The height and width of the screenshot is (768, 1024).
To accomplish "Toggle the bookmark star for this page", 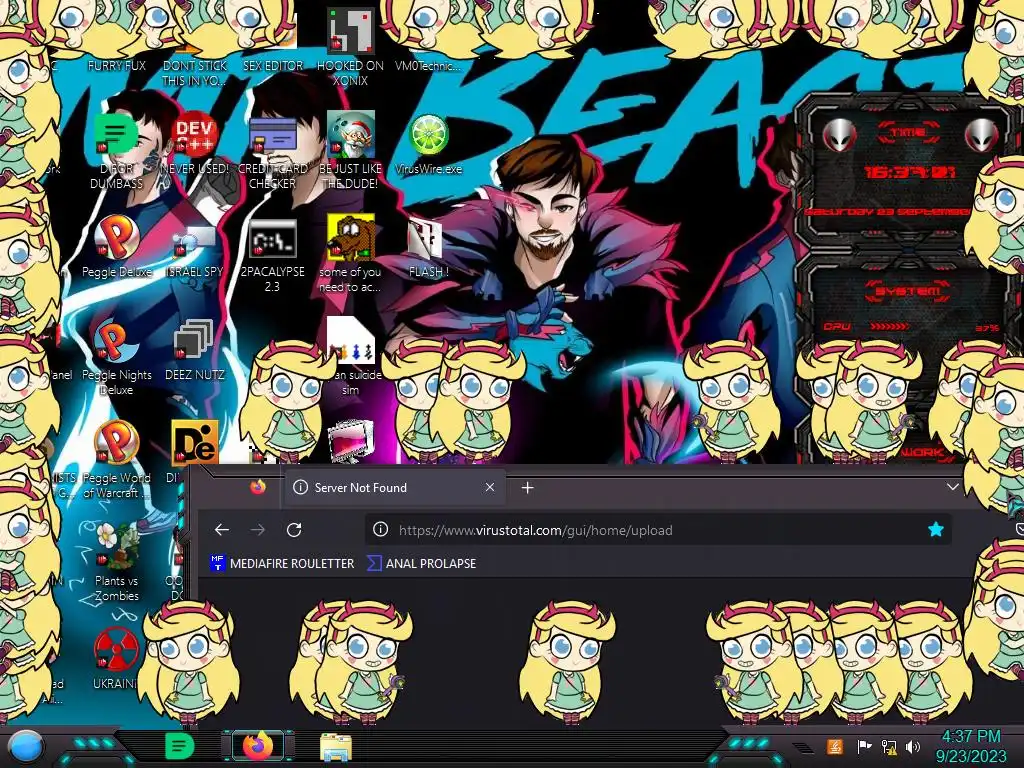I will coord(936,530).
